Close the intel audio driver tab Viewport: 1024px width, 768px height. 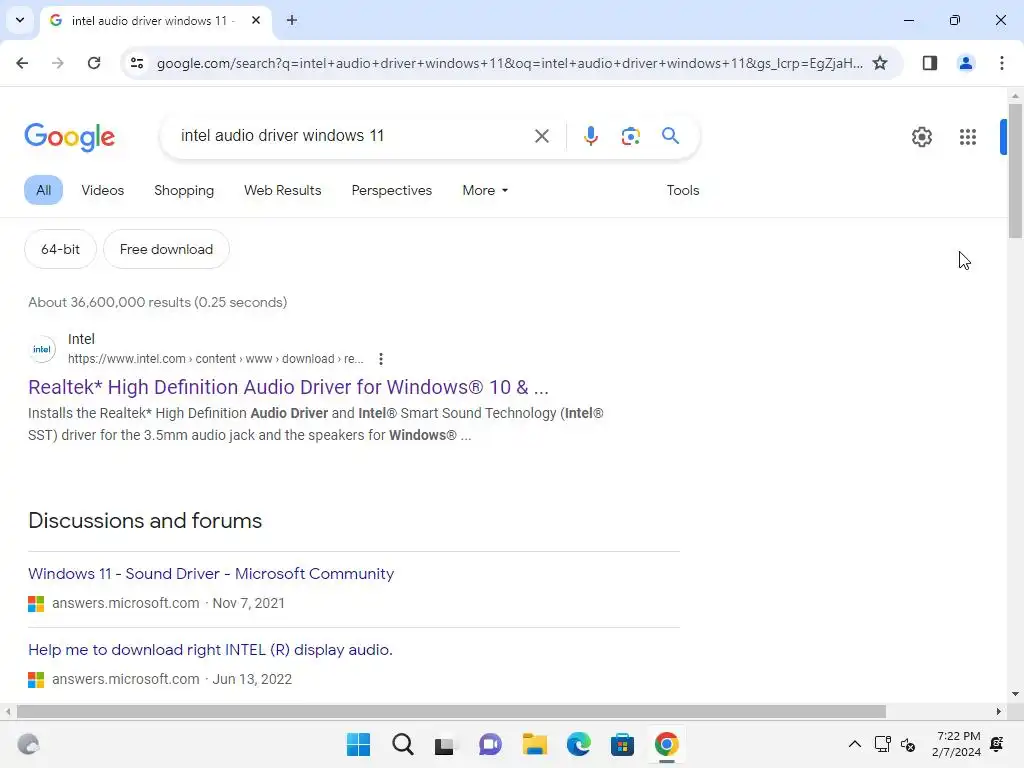coord(256,20)
